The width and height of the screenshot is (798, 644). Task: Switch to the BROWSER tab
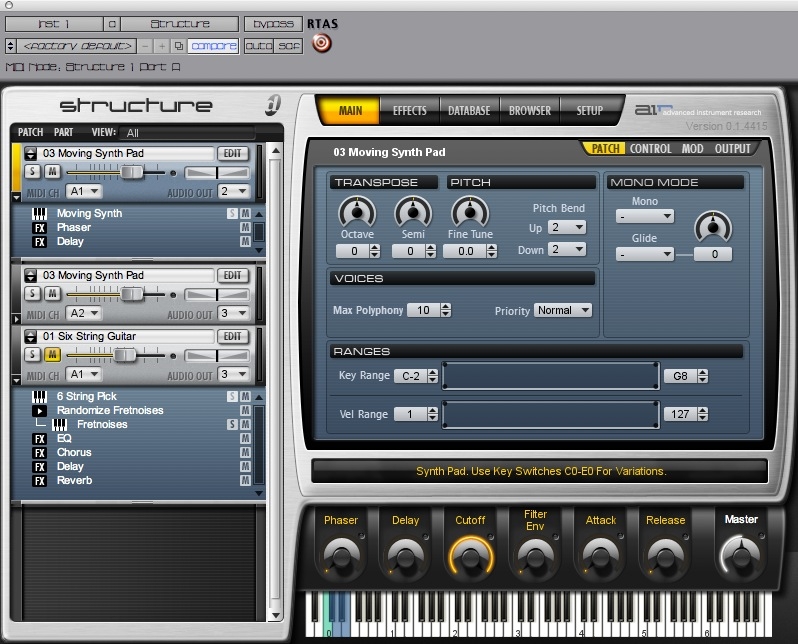[x=529, y=110]
